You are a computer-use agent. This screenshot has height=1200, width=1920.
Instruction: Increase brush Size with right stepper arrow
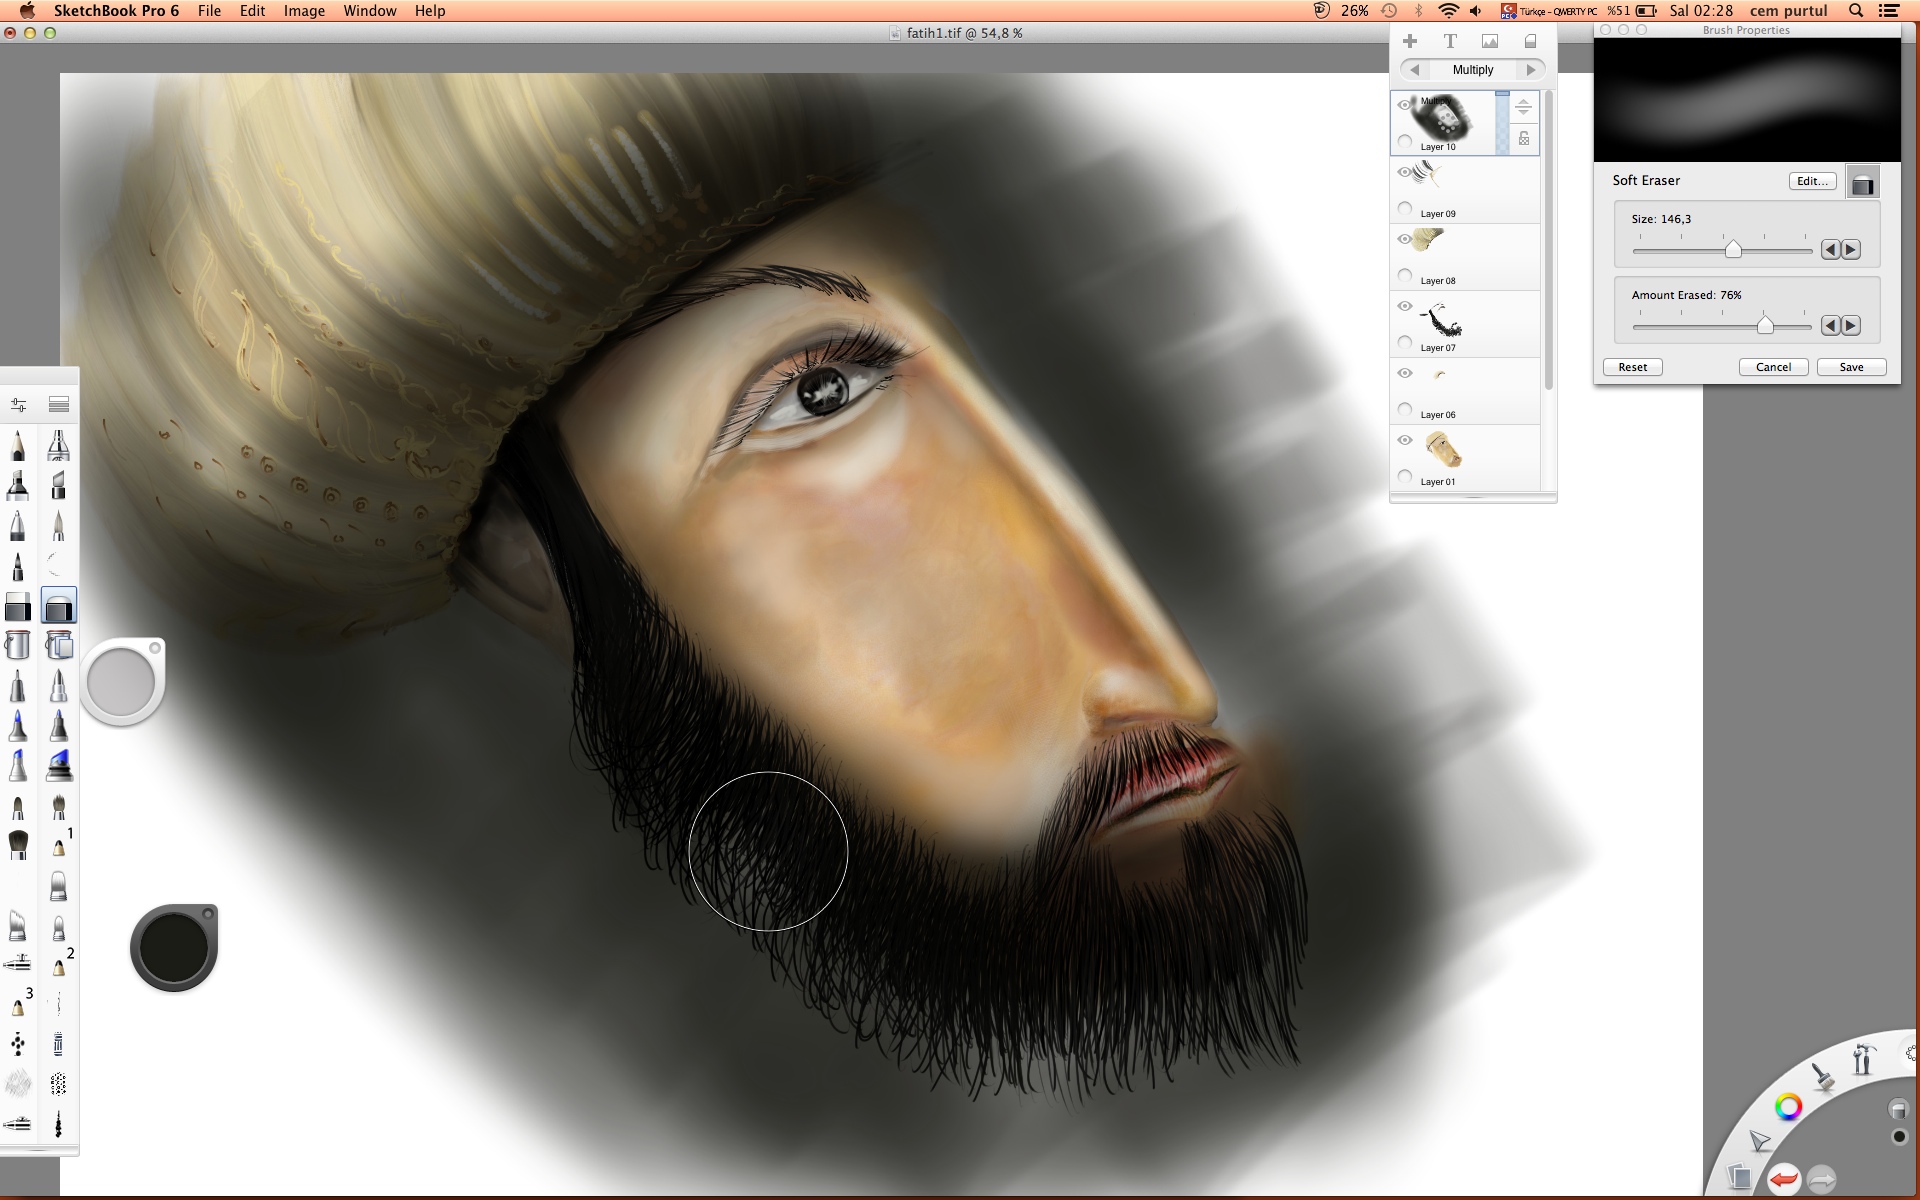pyautogui.click(x=1851, y=250)
